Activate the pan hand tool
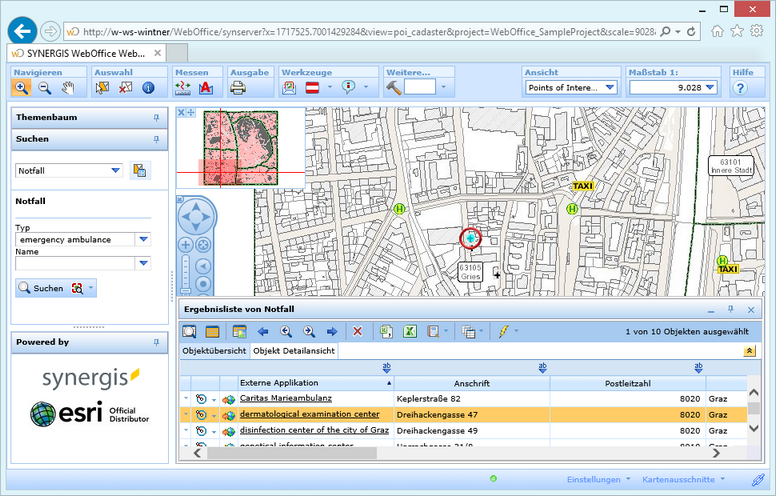 [x=69, y=88]
